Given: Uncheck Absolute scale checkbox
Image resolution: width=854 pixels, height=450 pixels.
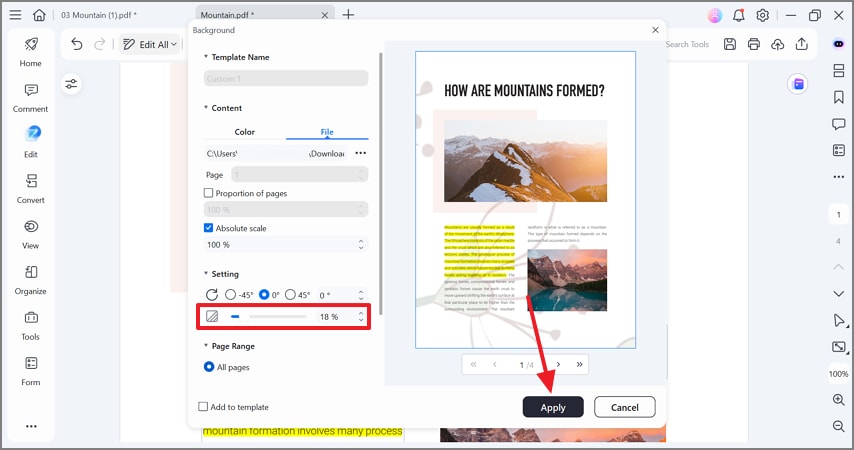Looking at the screenshot, I should coord(208,228).
